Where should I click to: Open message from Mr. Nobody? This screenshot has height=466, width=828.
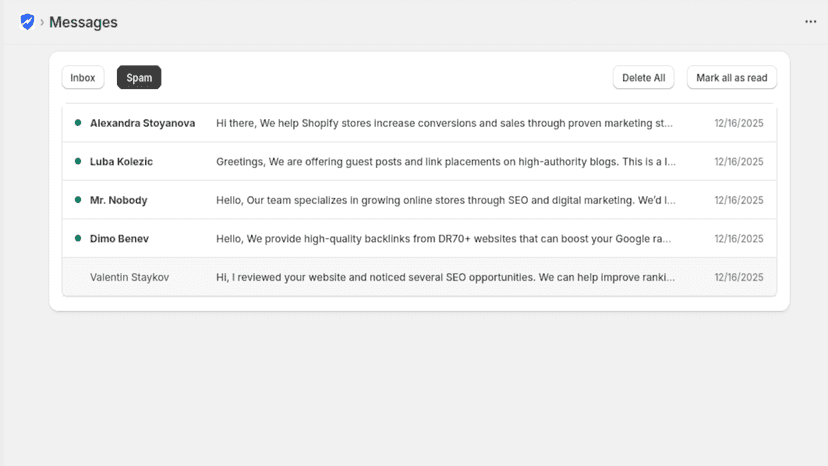419,200
